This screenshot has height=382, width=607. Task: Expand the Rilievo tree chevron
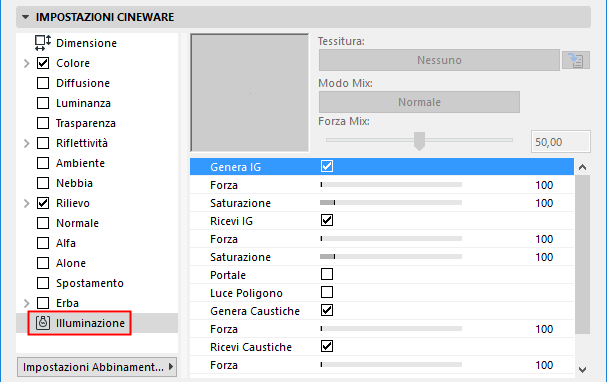(x=26, y=203)
